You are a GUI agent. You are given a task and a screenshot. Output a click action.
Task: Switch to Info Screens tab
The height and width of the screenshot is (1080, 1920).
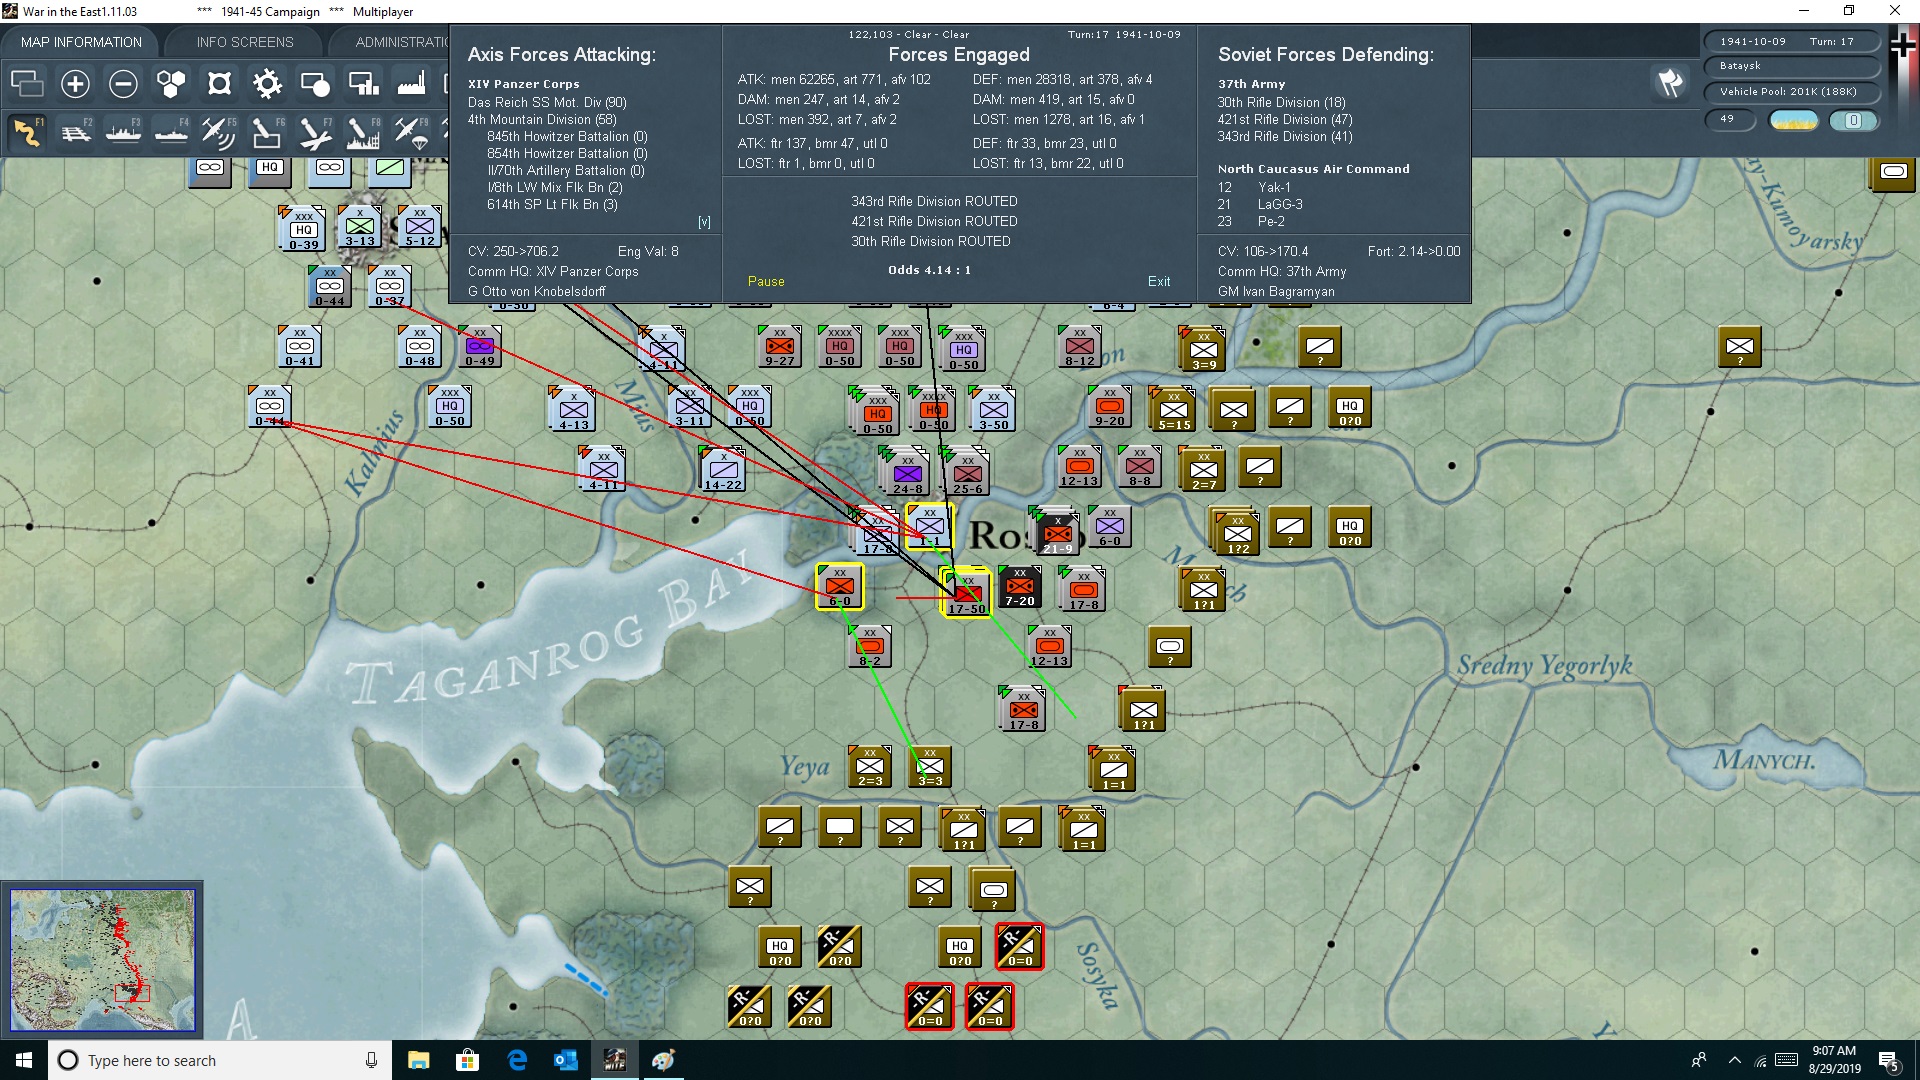click(245, 42)
